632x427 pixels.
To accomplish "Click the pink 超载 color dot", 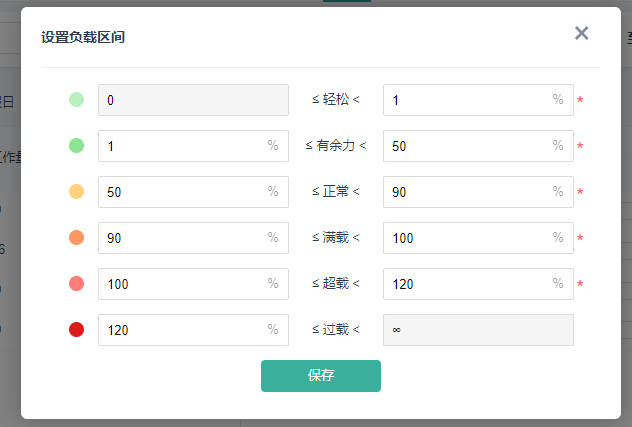I will click(x=76, y=284).
